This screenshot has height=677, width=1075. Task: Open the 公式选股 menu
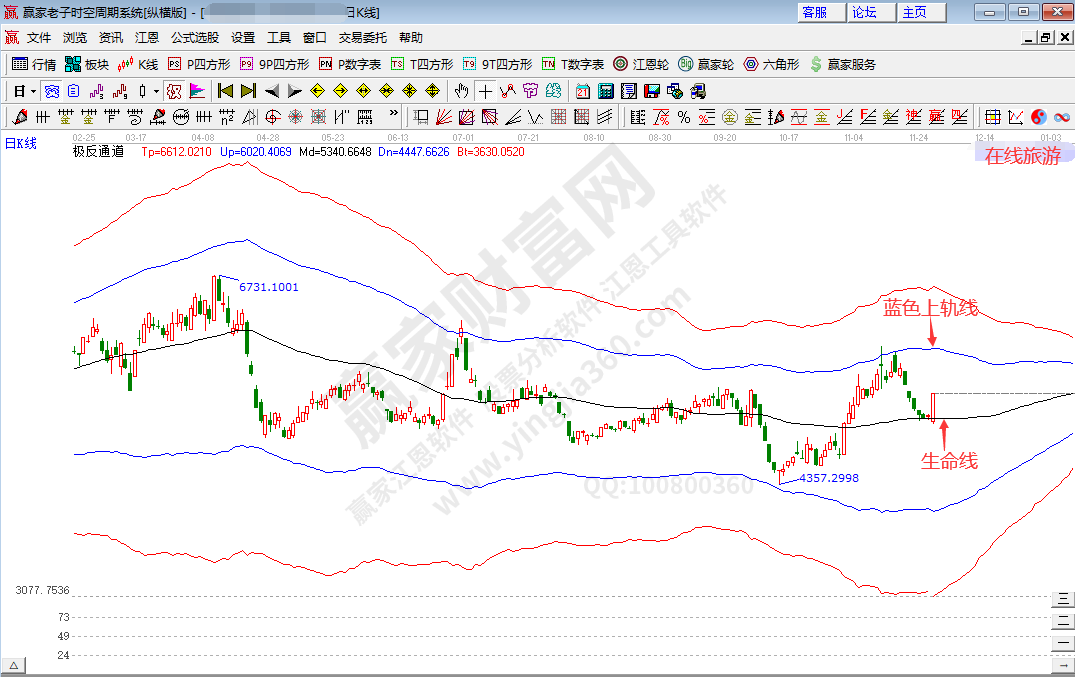click(x=194, y=38)
